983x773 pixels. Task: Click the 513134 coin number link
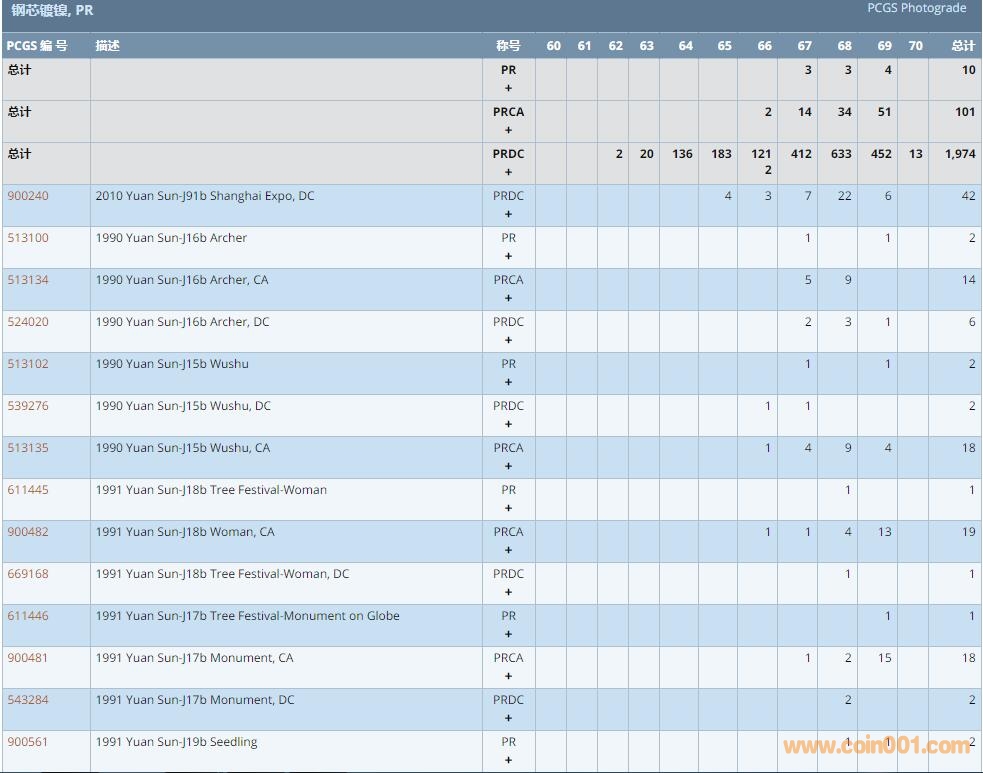click(27, 280)
